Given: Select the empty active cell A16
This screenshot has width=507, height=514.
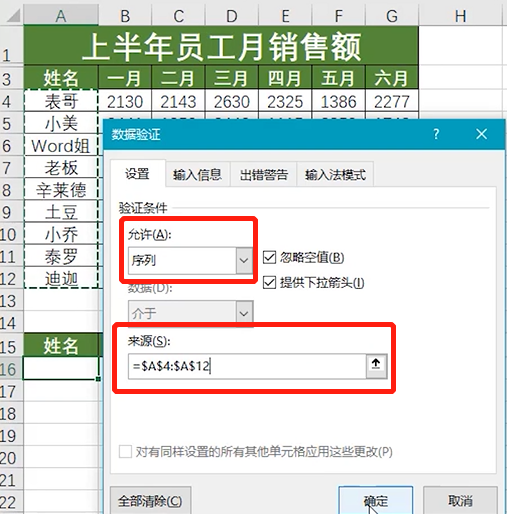Looking at the screenshot, I should click(x=61, y=368).
